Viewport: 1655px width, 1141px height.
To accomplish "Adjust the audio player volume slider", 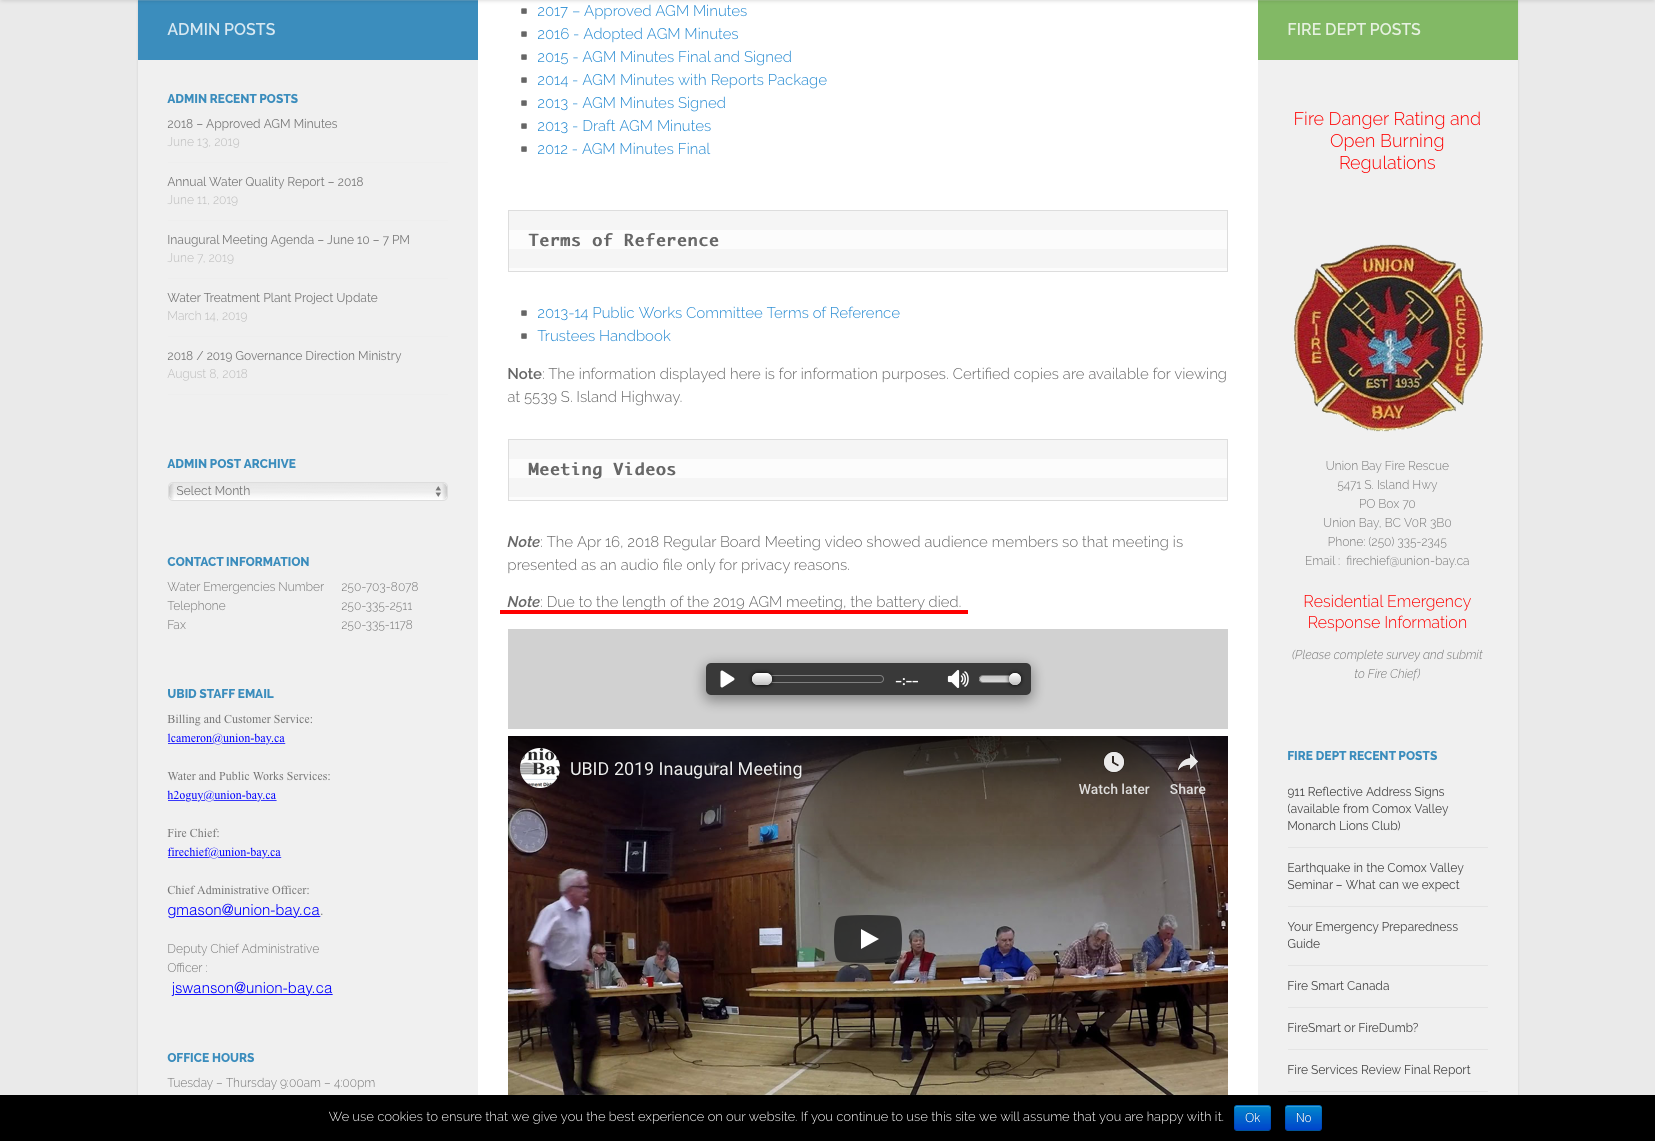I will pyautogui.click(x=998, y=679).
